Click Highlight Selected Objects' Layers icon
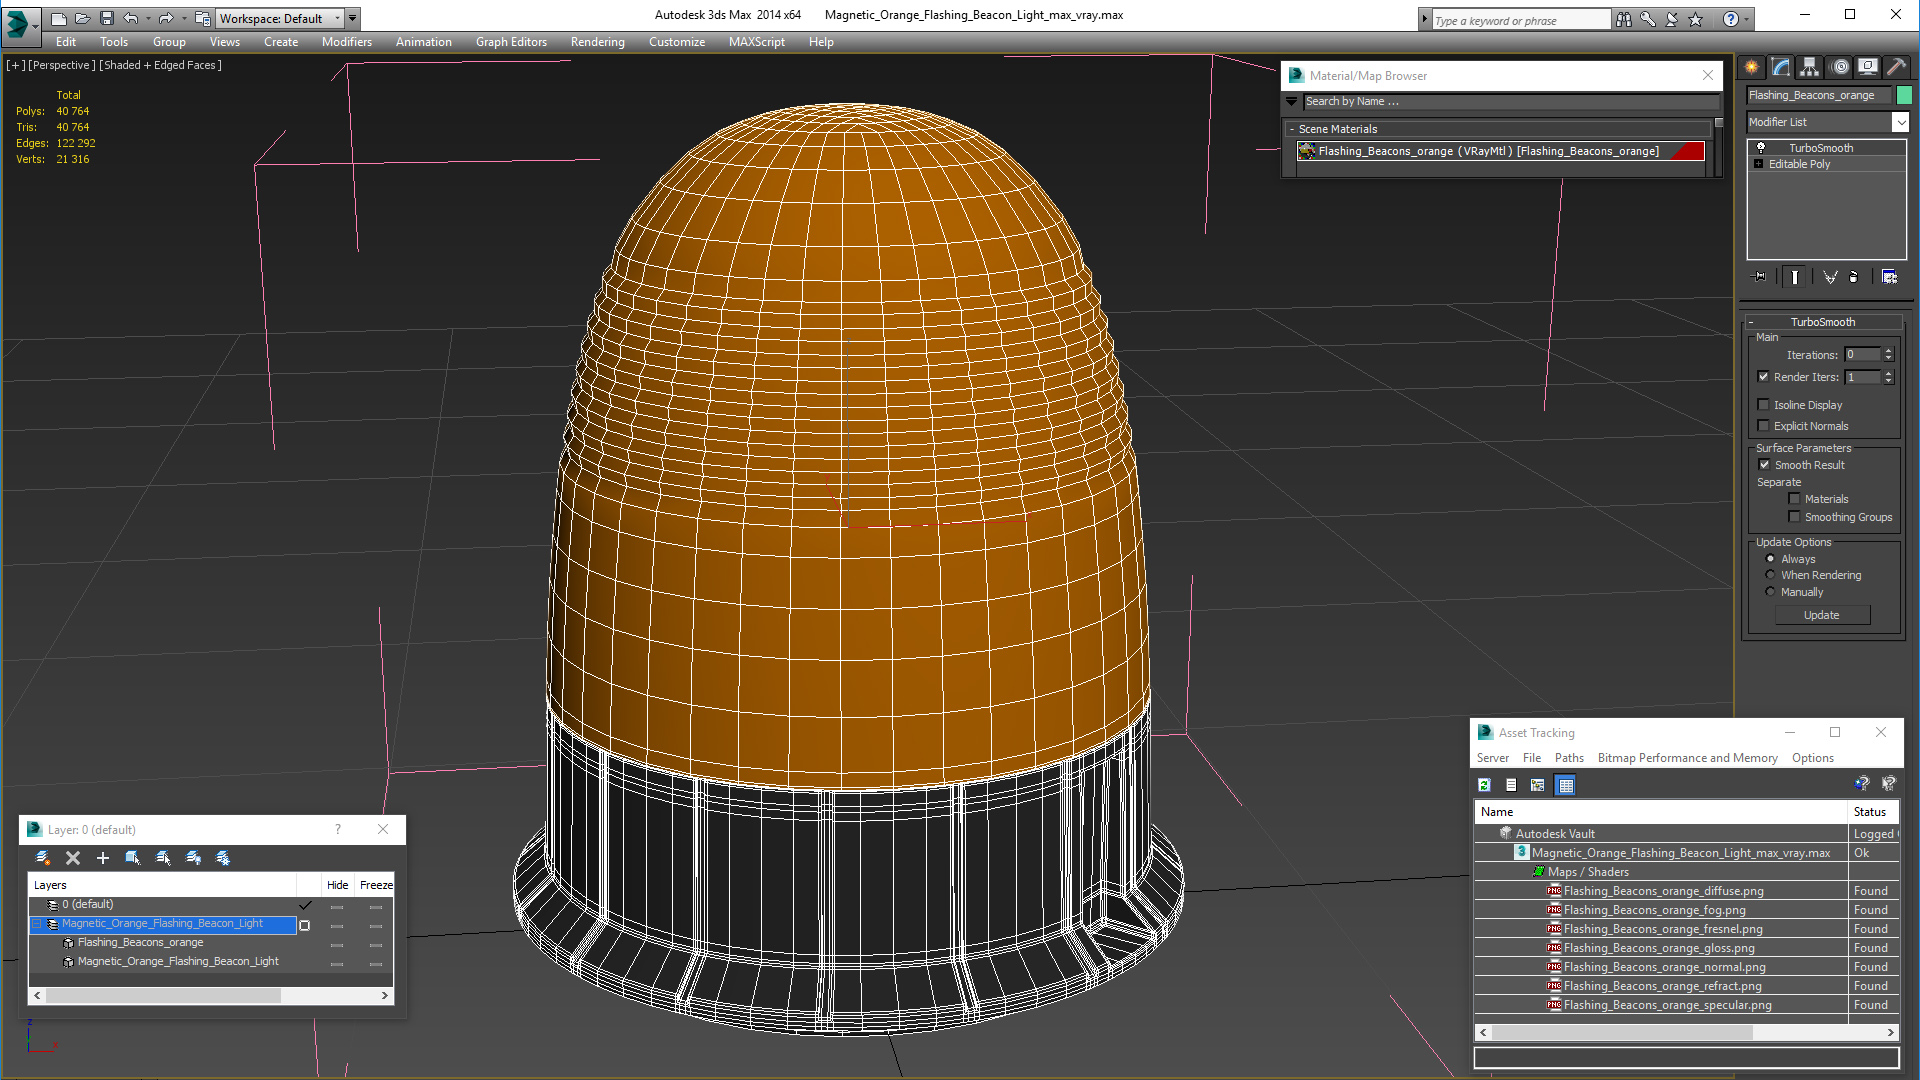 (163, 858)
